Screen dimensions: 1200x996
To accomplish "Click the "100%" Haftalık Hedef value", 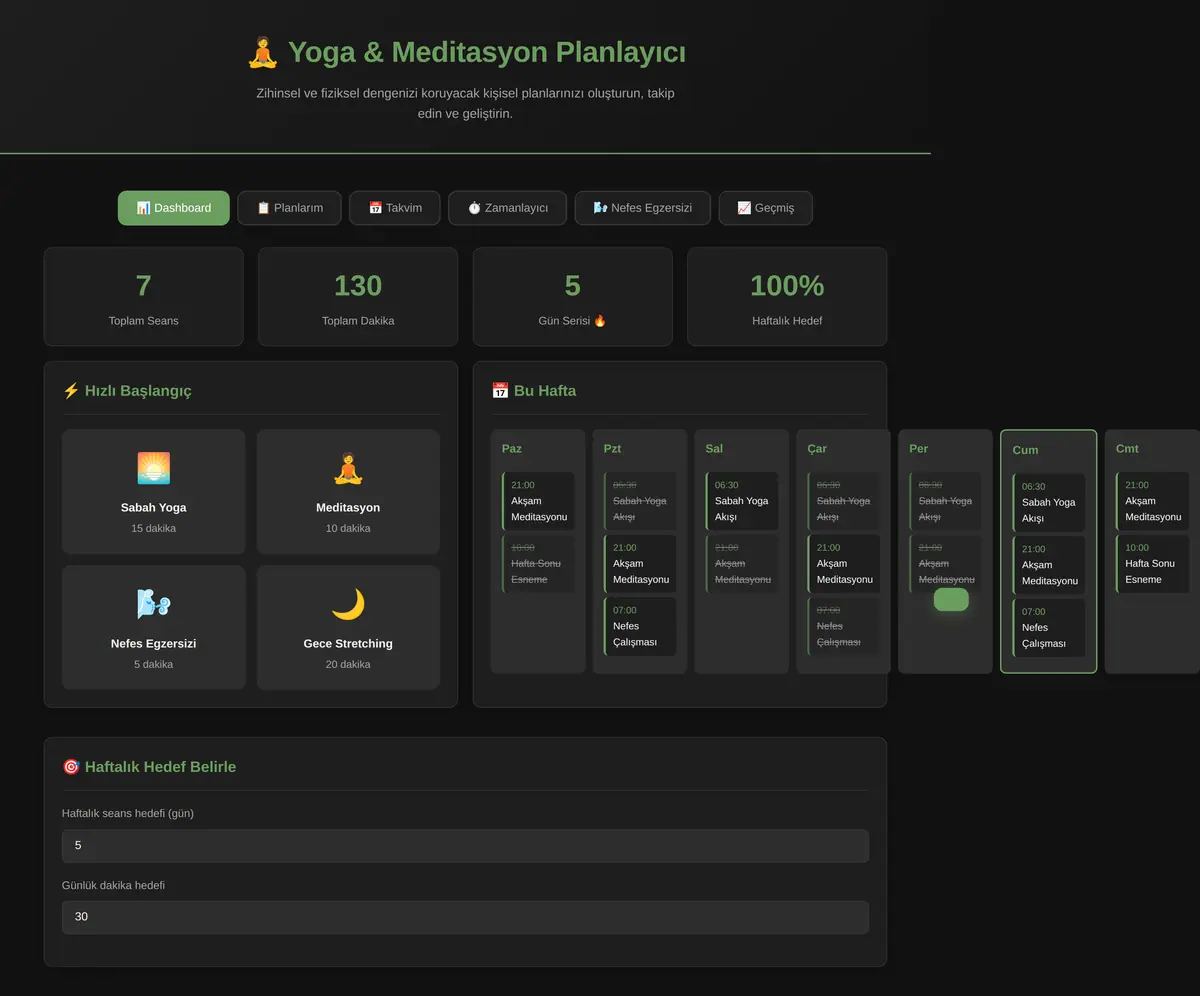I will click(787, 286).
